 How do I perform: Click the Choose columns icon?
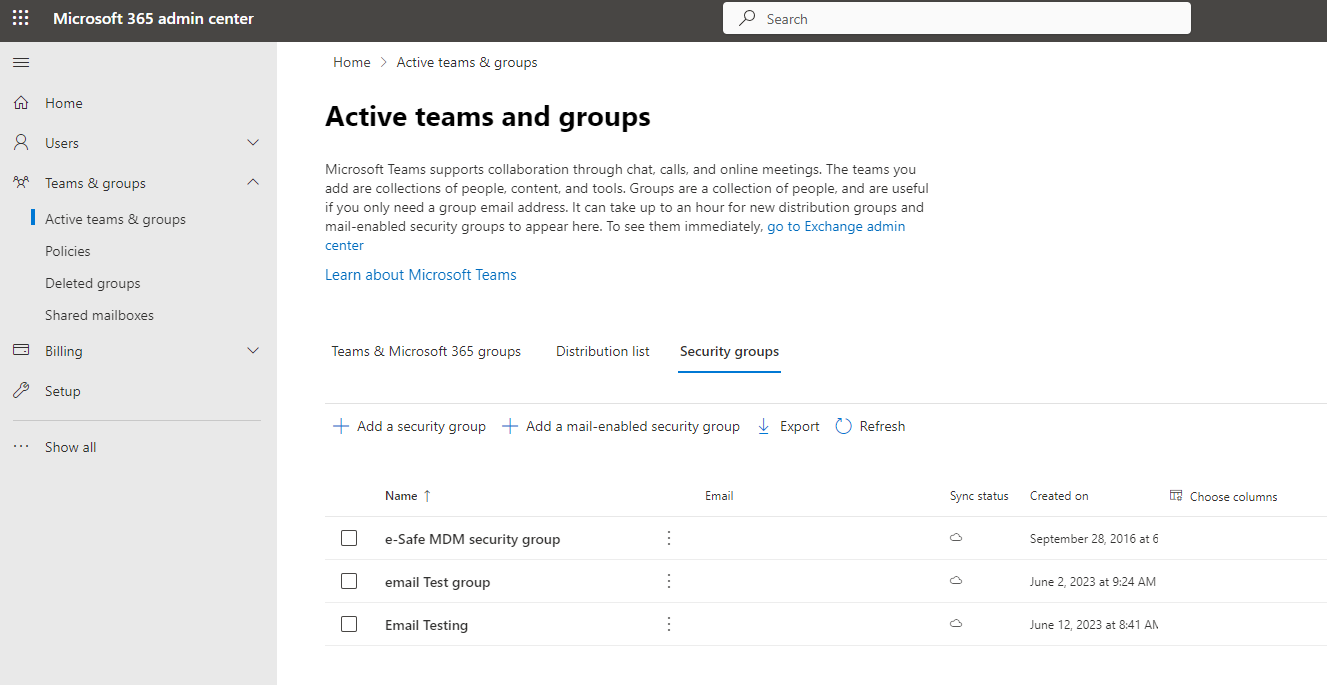click(1176, 496)
